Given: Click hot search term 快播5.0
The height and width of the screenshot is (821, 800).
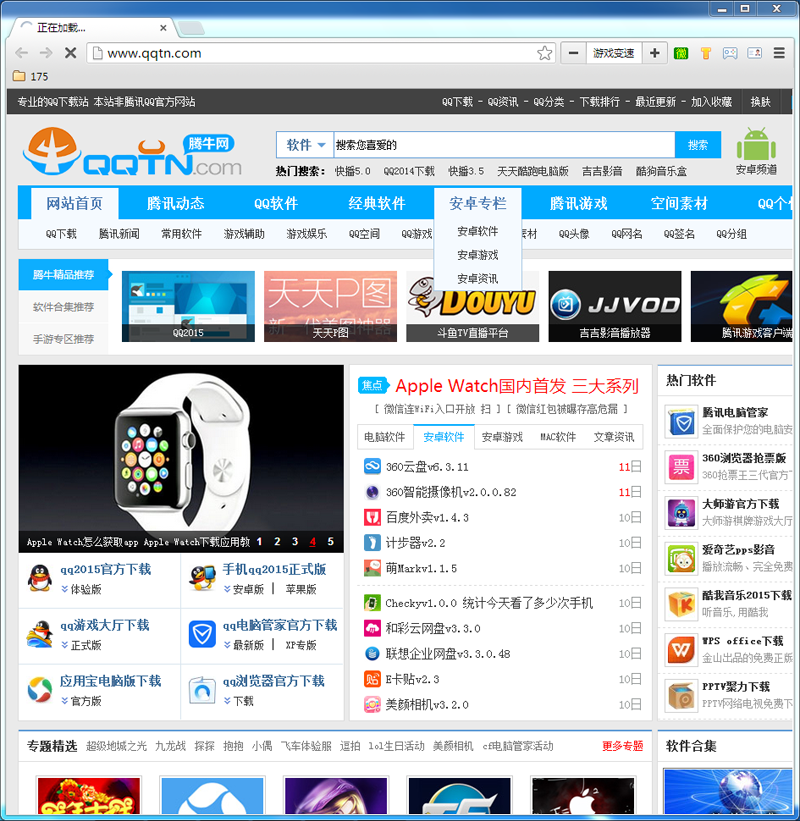Looking at the screenshot, I should click(353, 171).
